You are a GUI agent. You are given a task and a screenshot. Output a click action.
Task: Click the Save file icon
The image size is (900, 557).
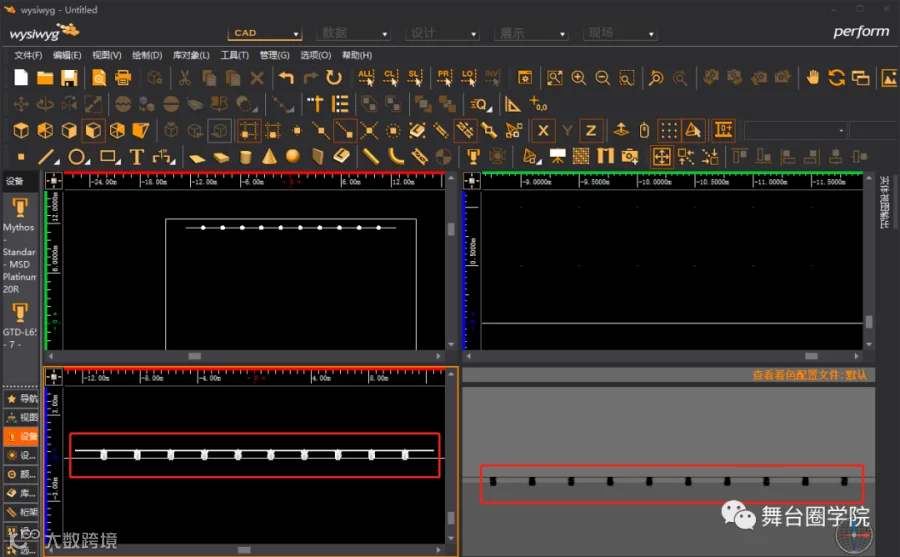[69, 78]
